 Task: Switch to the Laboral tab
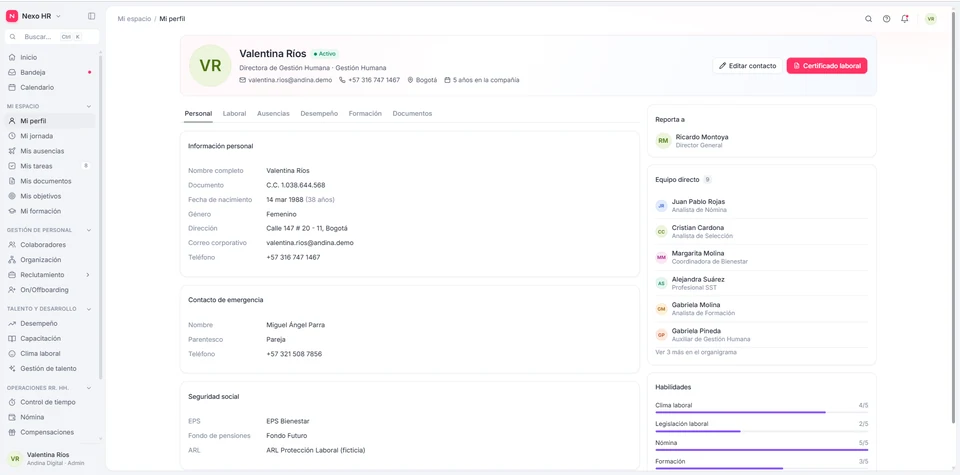[234, 114]
